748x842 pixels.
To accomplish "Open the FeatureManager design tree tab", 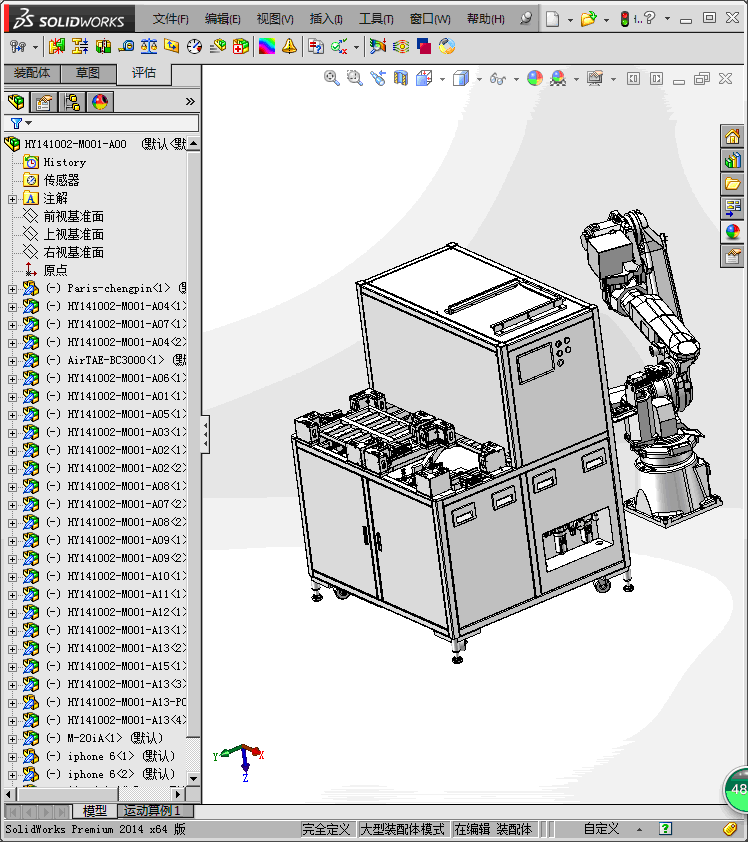I will click(16, 102).
